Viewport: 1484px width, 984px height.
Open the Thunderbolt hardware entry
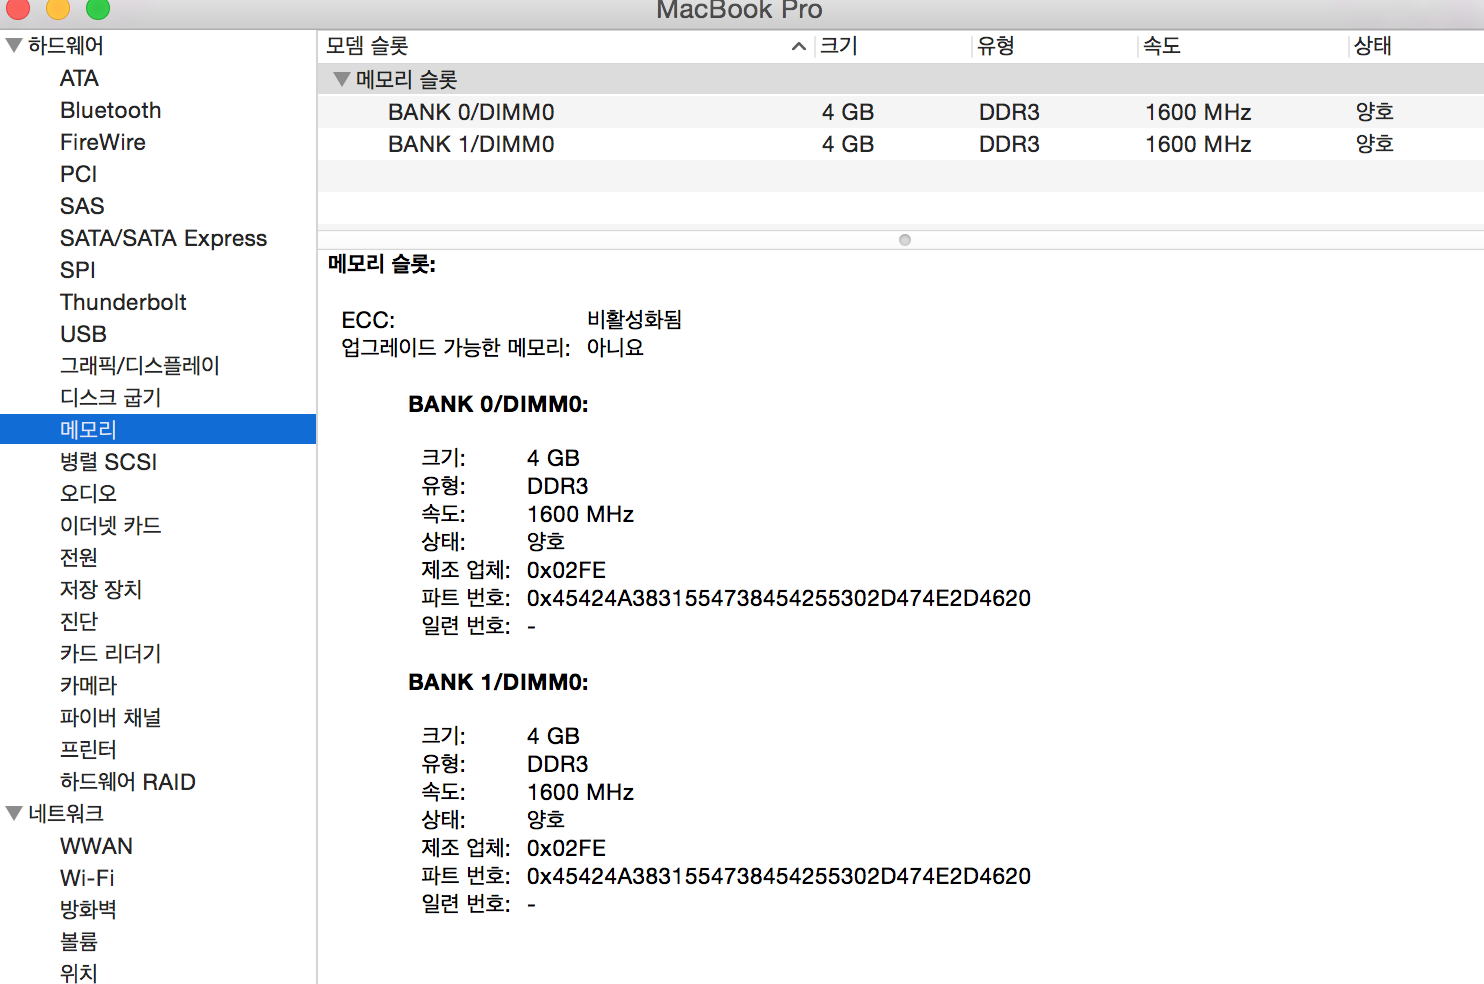pyautogui.click(x=123, y=302)
